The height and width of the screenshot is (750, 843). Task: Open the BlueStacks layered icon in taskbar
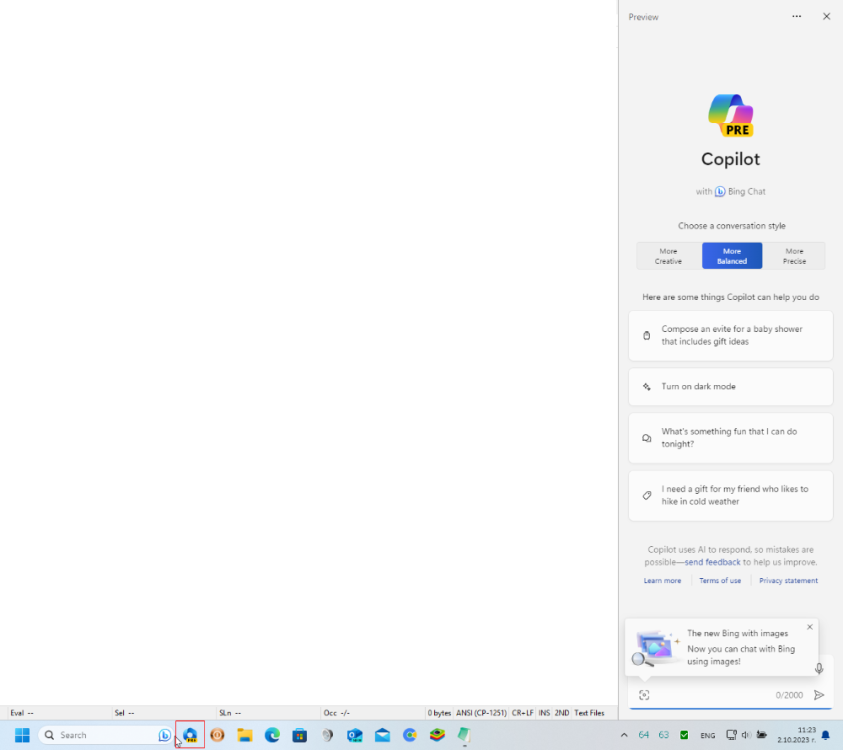click(x=437, y=734)
